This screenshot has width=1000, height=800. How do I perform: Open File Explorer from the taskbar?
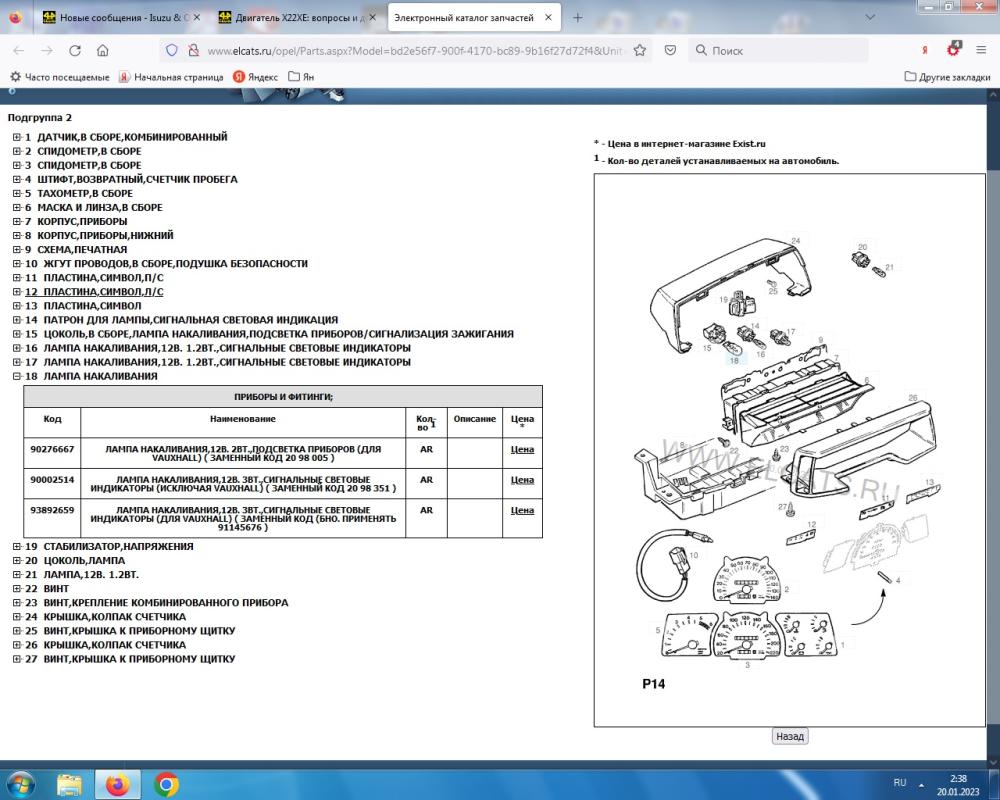click(x=69, y=784)
